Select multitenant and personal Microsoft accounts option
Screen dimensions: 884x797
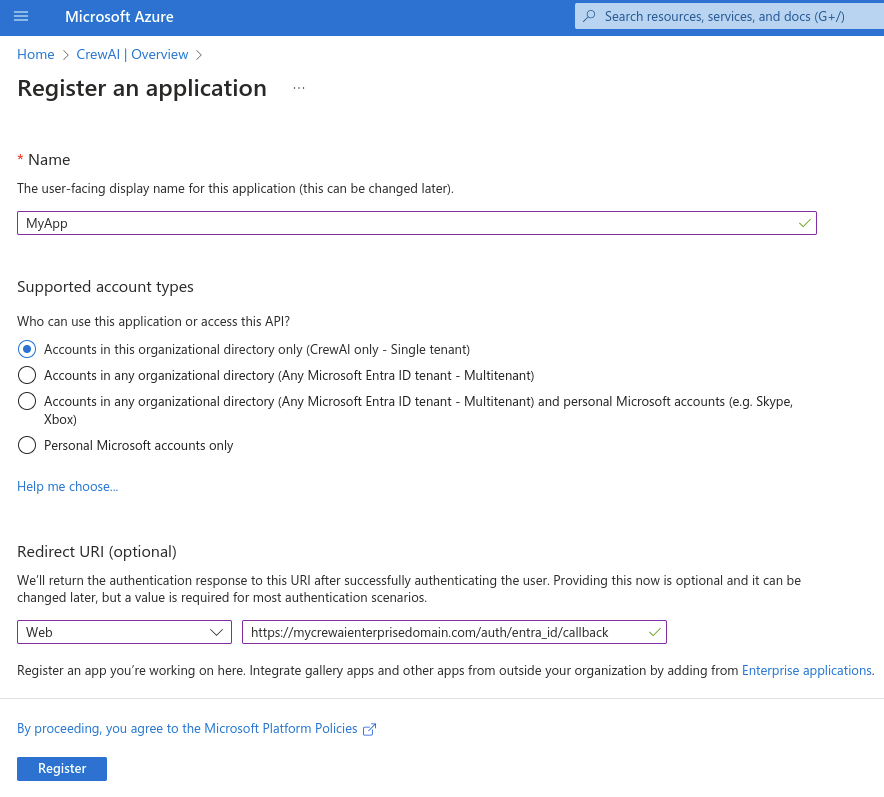click(x=27, y=402)
